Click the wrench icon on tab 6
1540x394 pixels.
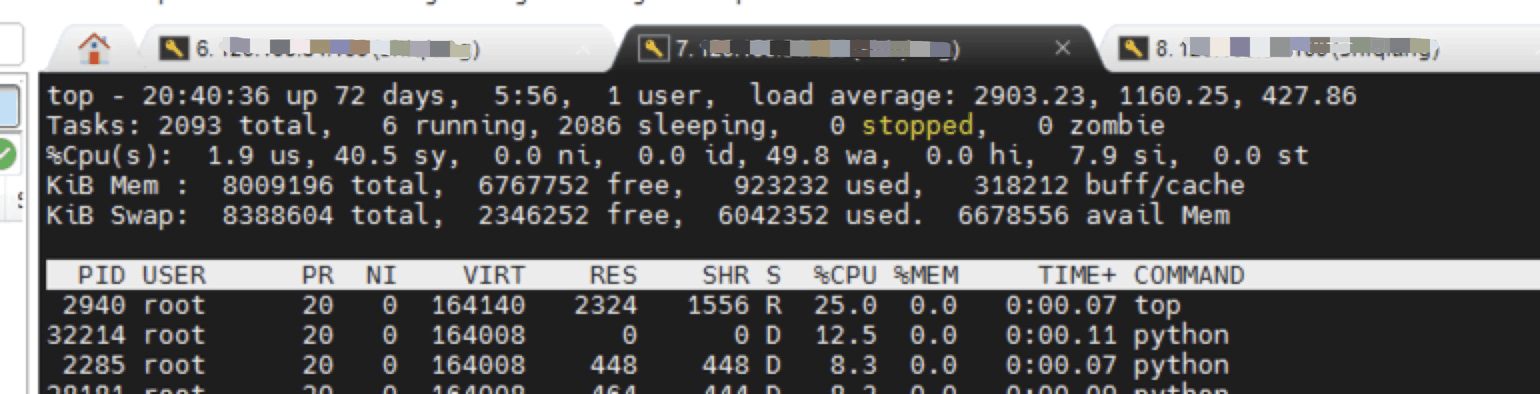(175, 48)
